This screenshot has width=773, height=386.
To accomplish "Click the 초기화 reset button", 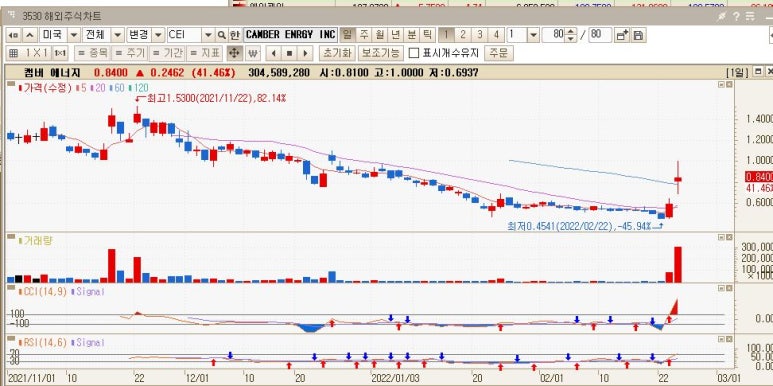I will click(x=337, y=53).
